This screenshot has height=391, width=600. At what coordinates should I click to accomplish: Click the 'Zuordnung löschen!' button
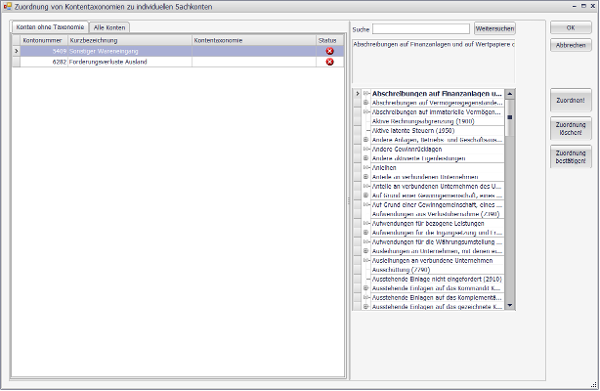571,129
